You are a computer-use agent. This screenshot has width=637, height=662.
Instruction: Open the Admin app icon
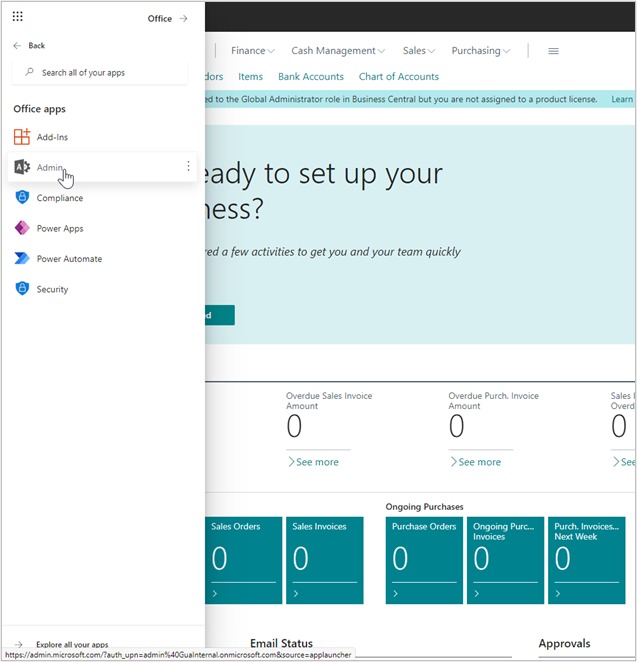pos(22,167)
